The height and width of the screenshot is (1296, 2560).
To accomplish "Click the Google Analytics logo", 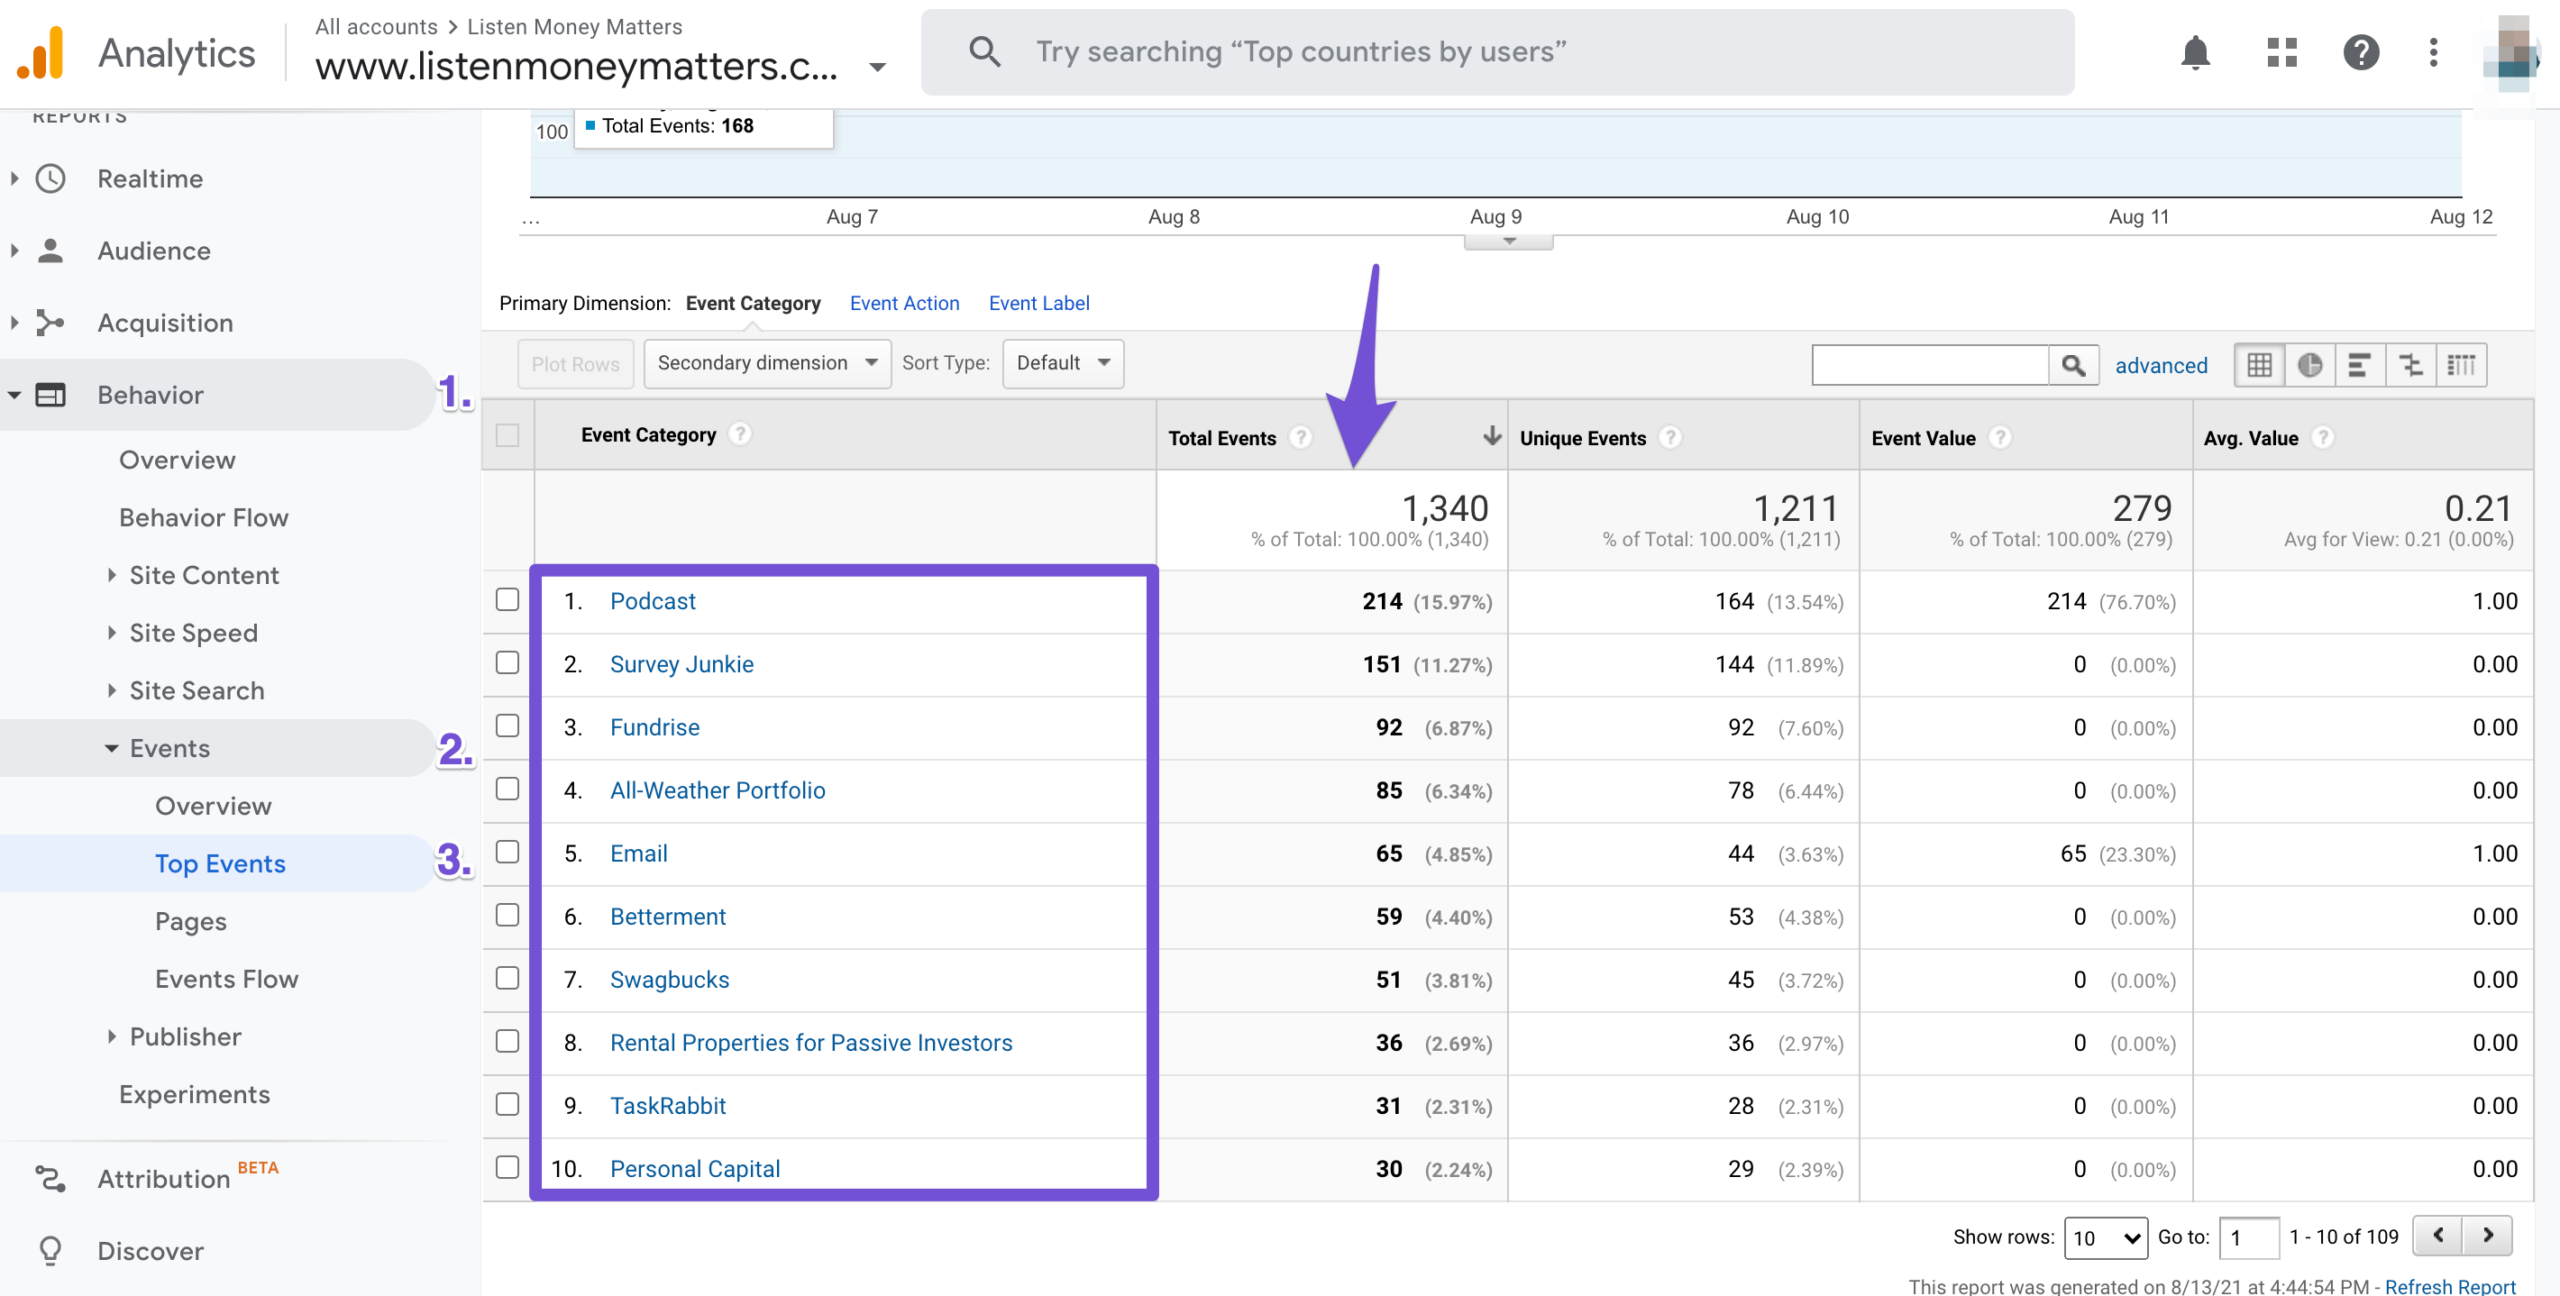I will 40,52.
